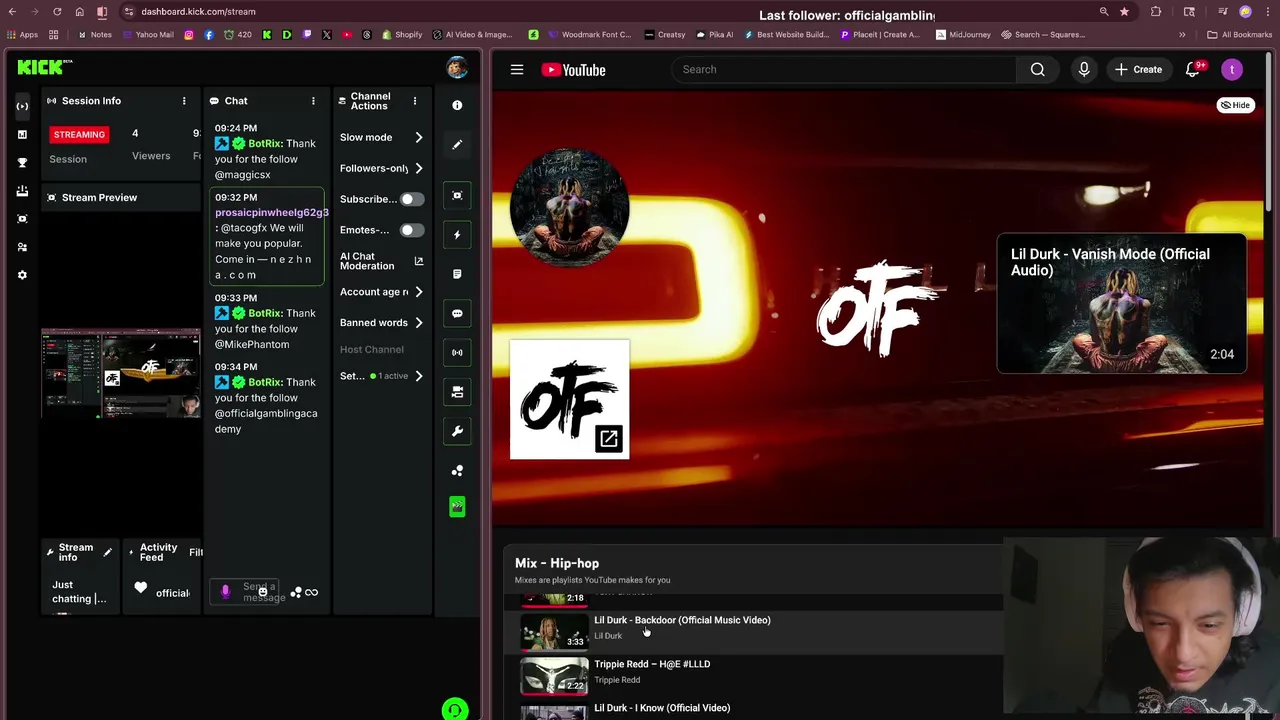
Task: Click the info icon in the Kick right toolbar
Action: 457,105
